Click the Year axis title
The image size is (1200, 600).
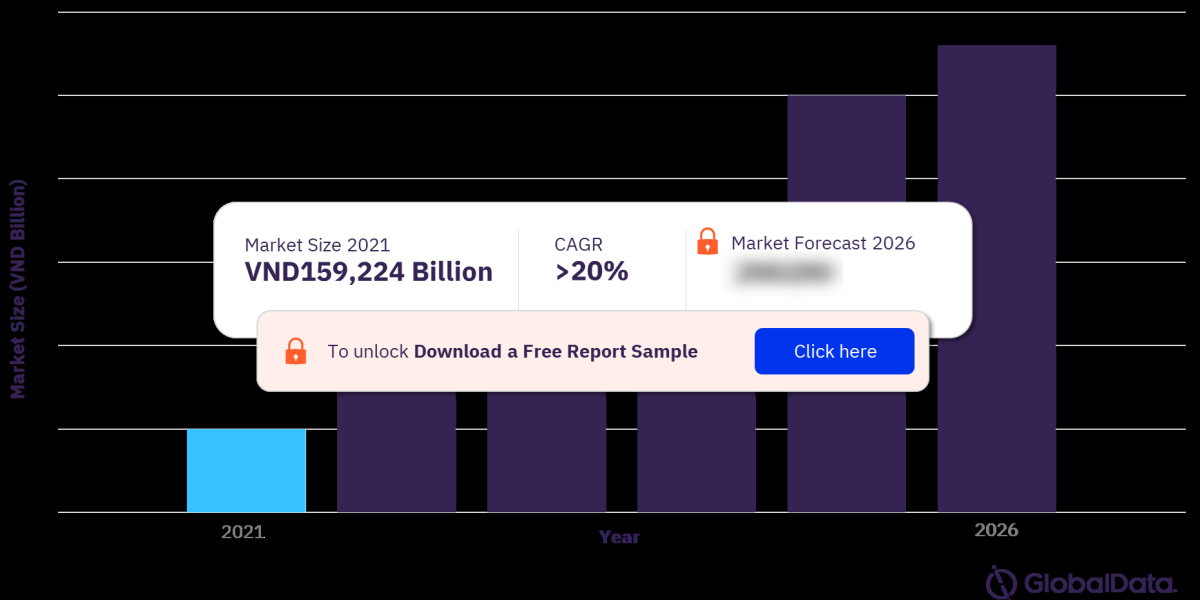[x=619, y=537]
